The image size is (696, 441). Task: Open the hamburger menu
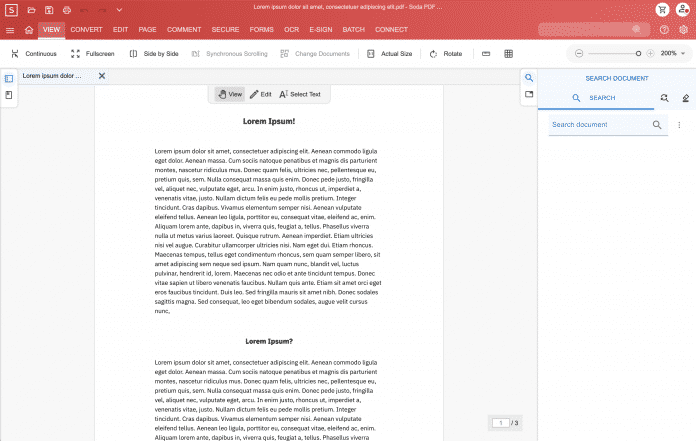(10, 30)
